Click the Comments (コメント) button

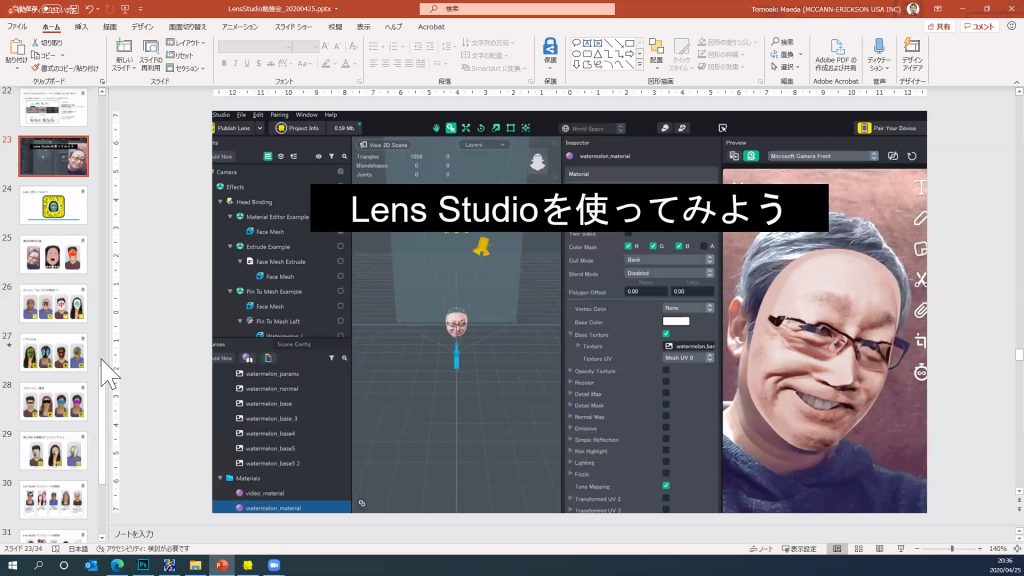click(979, 27)
